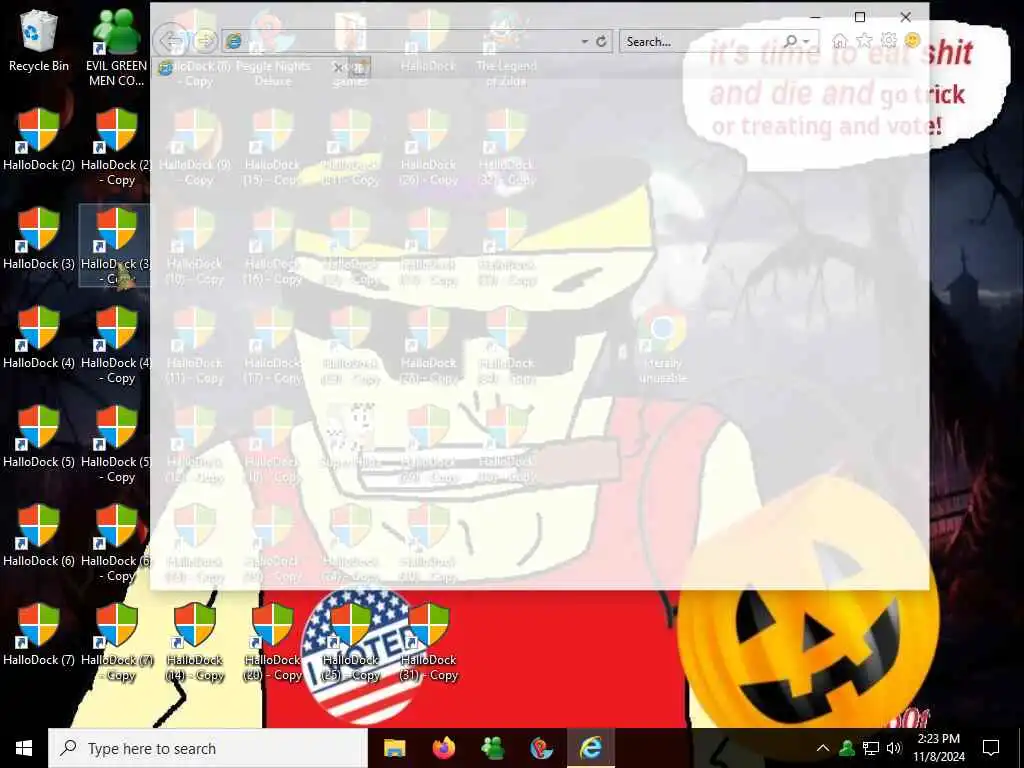Image resolution: width=1024 pixels, height=768 pixels.
Task: Open a new tab in Internet Explorer
Action: pos(360,67)
